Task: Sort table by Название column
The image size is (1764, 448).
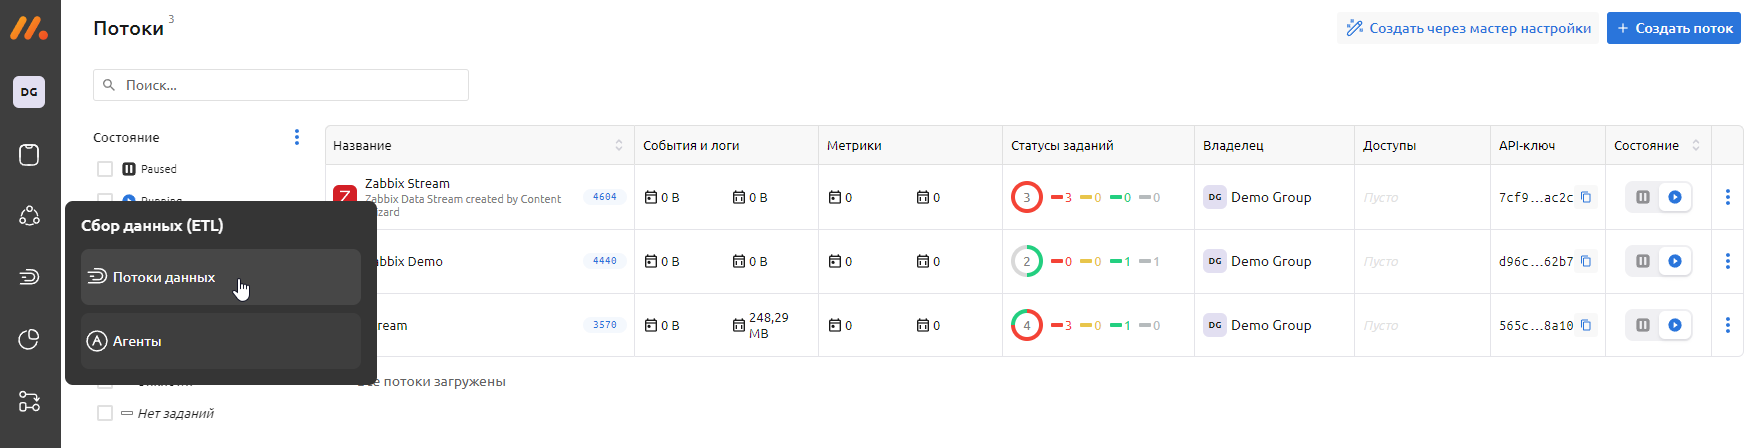Action: (x=619, y=145)
